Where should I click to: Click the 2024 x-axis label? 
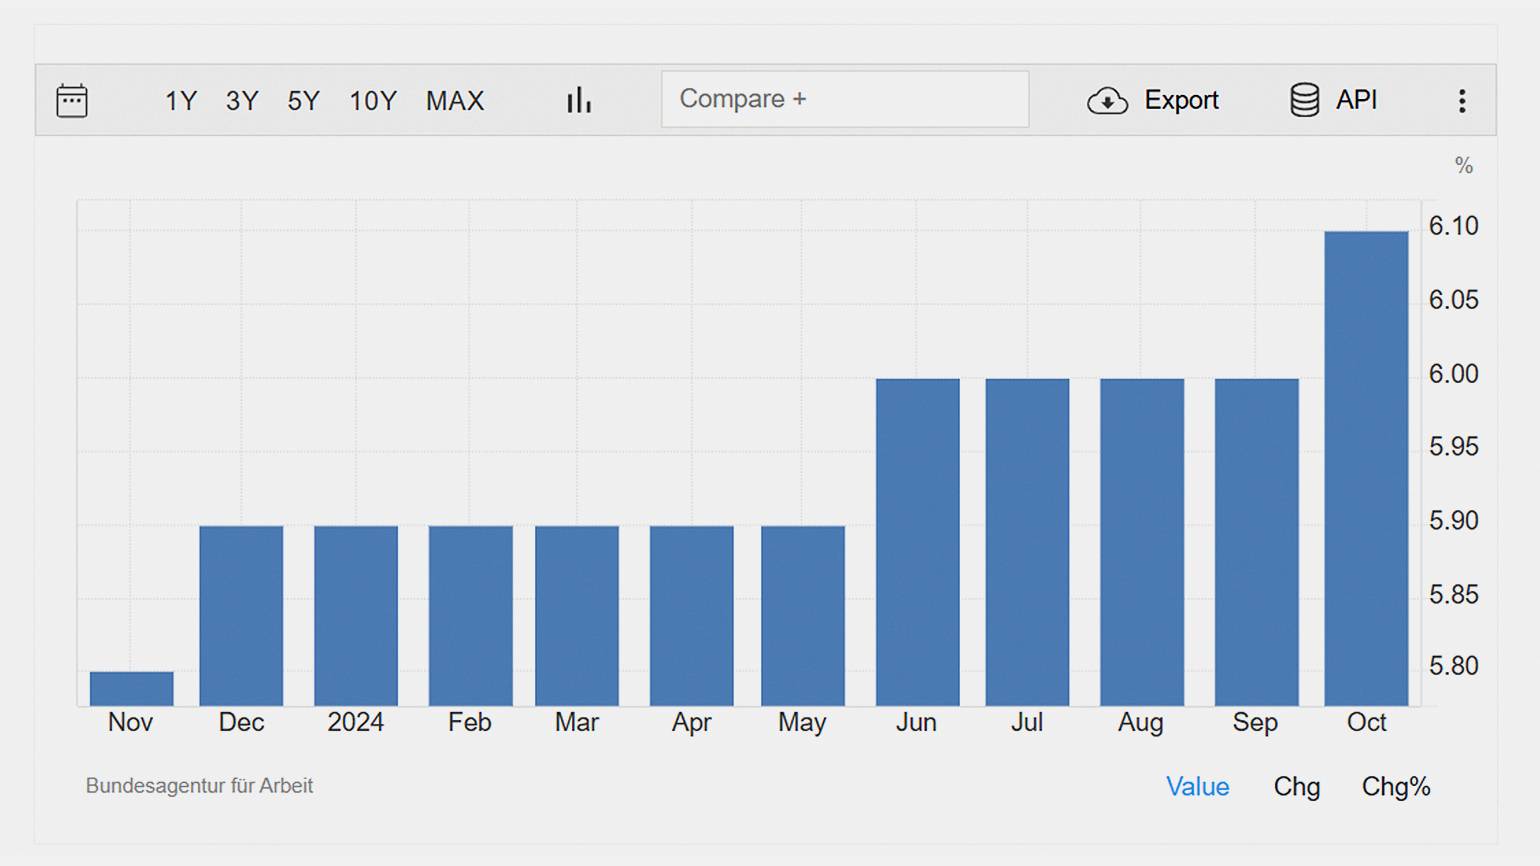[x=356, y=723]
